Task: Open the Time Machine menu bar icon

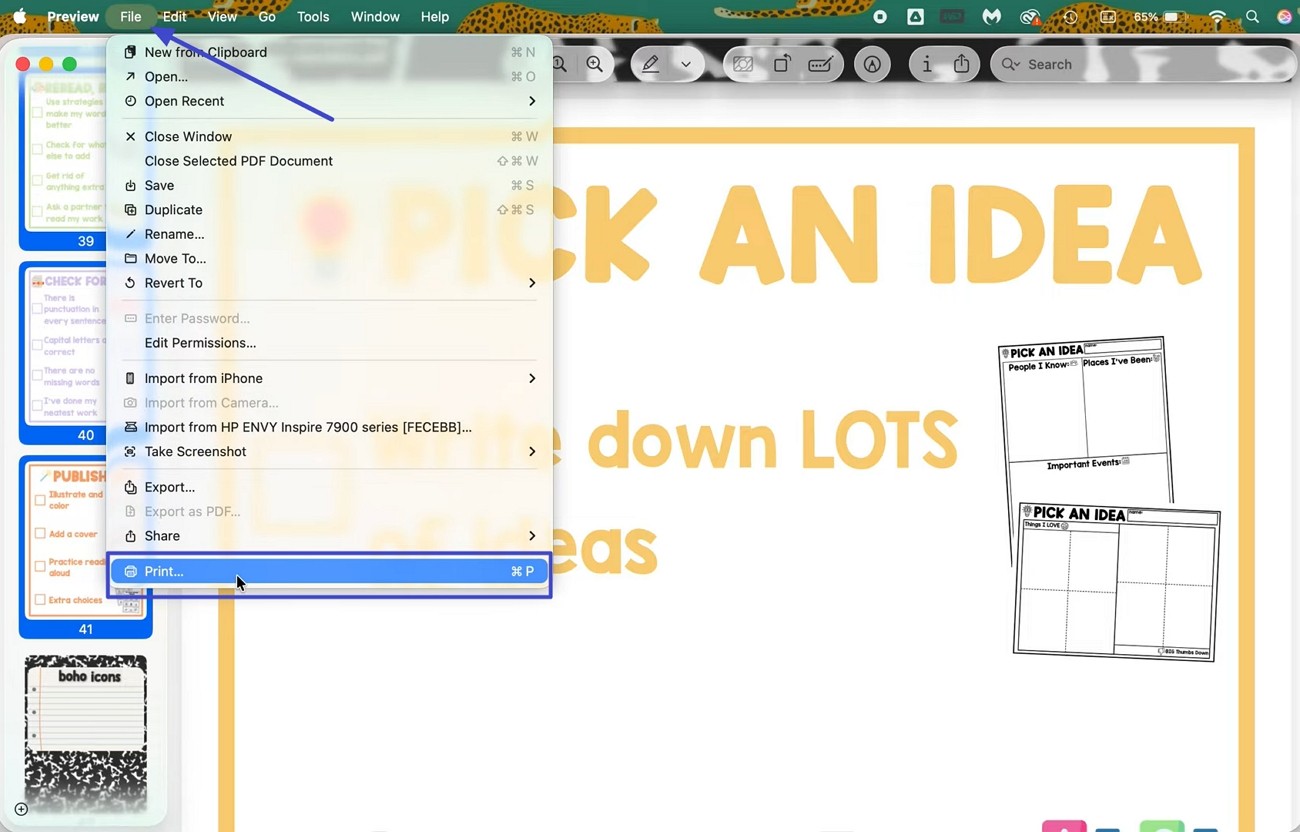Action: click(x=1070, y=17)
